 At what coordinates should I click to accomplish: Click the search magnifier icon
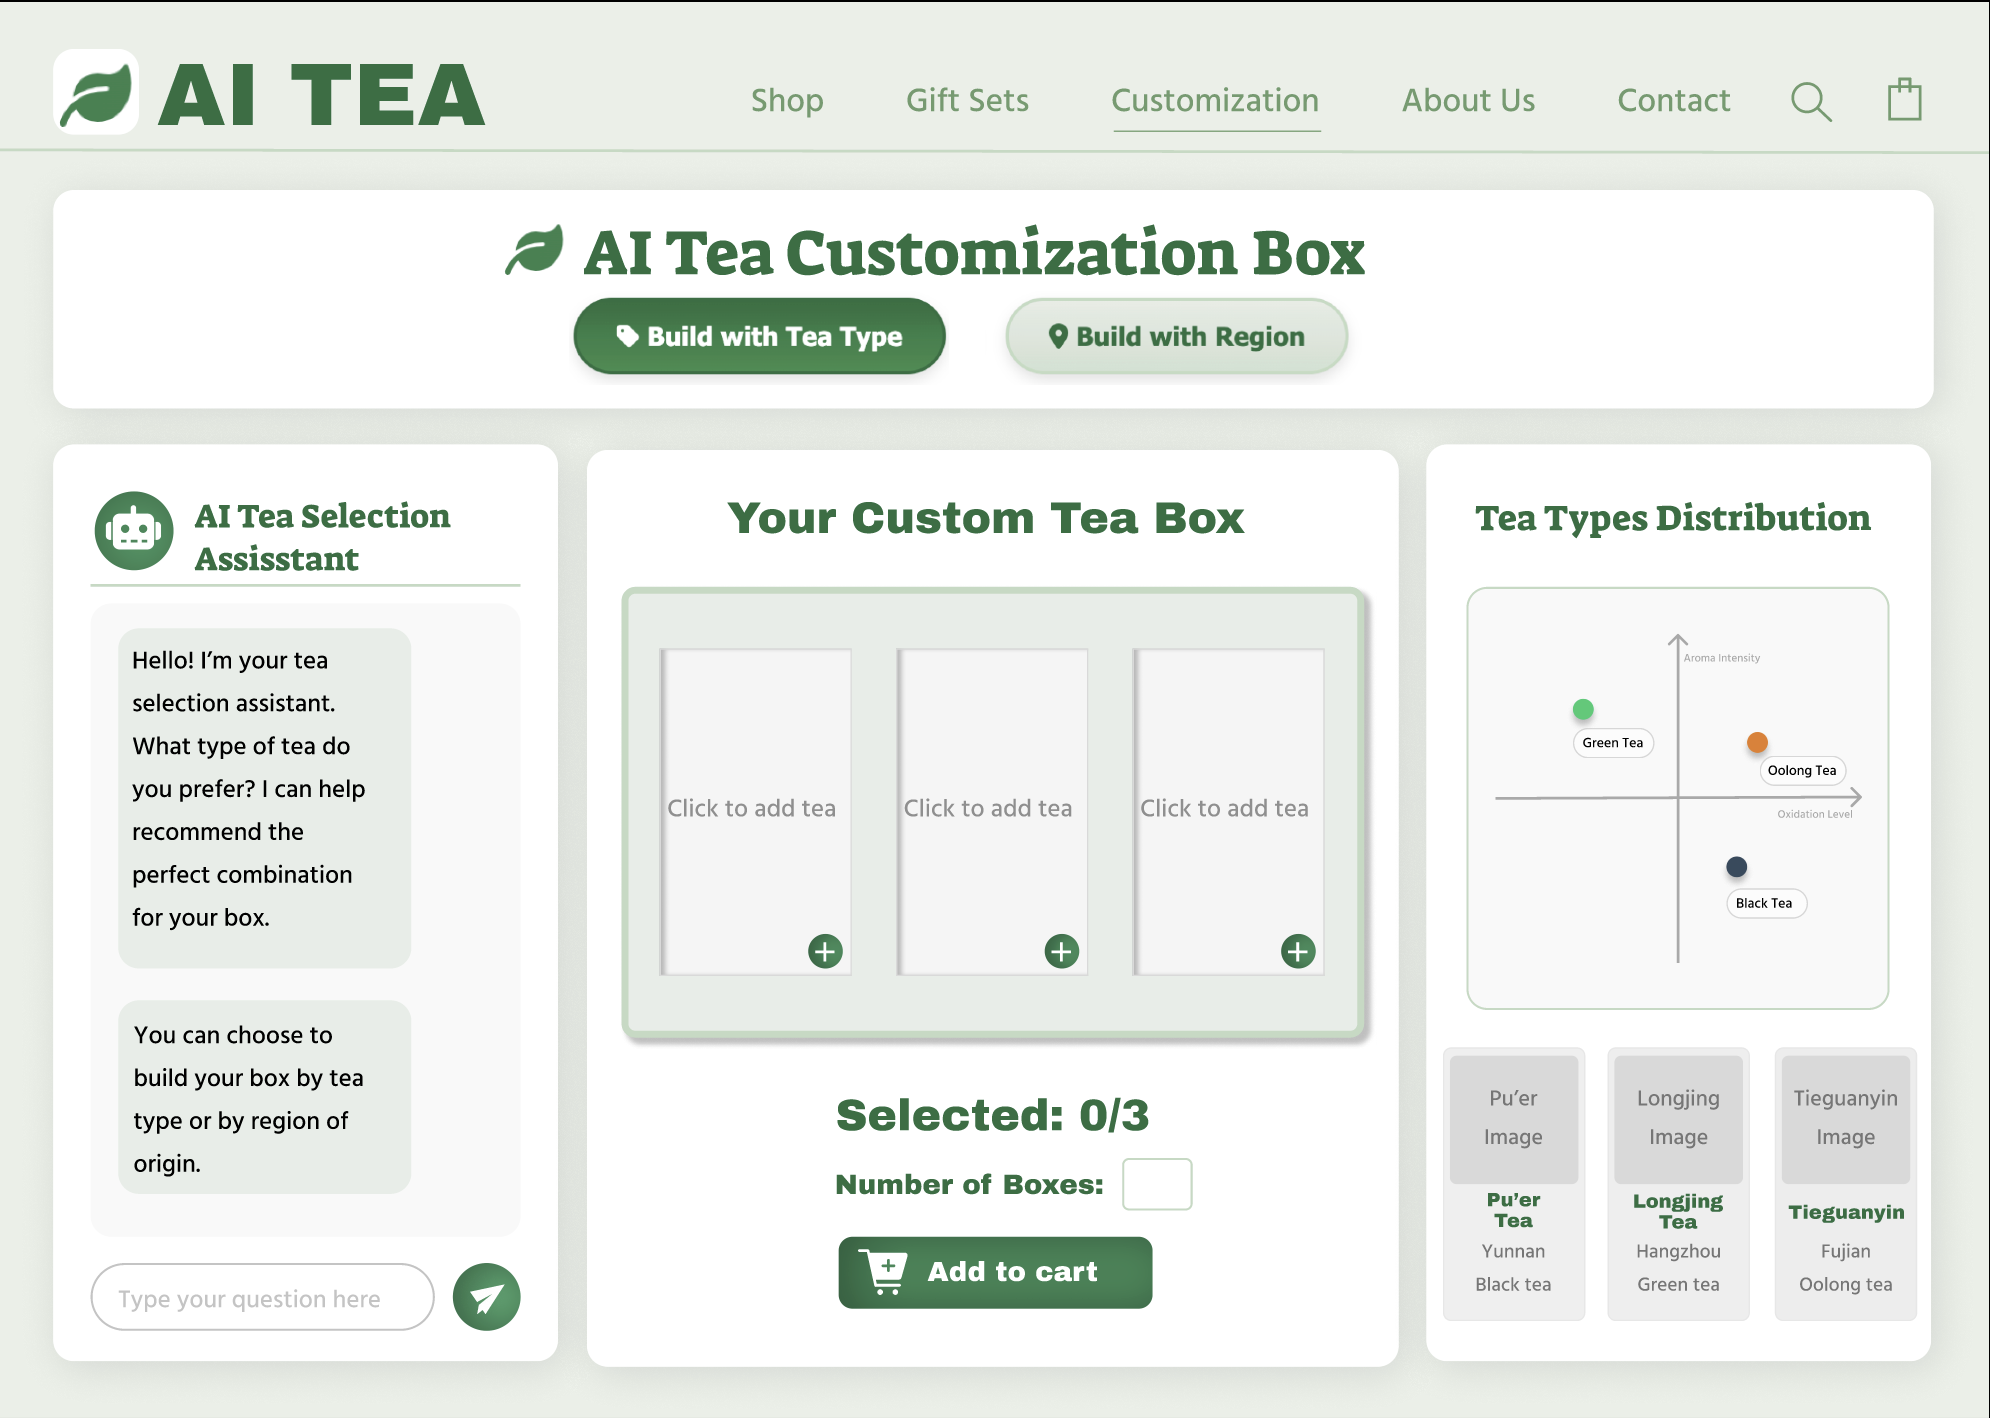click(1810, 101)
